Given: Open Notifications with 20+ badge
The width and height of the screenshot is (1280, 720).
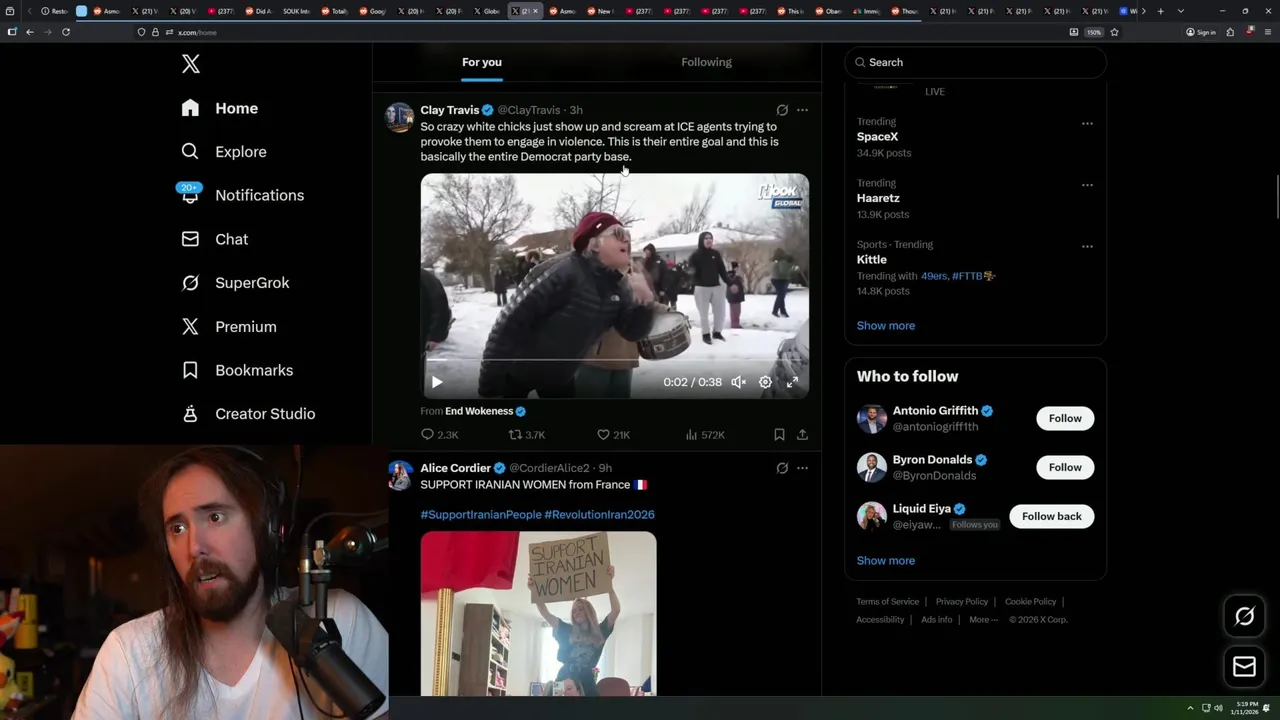Looking at the screenshot, I should (x=241, y=195).
